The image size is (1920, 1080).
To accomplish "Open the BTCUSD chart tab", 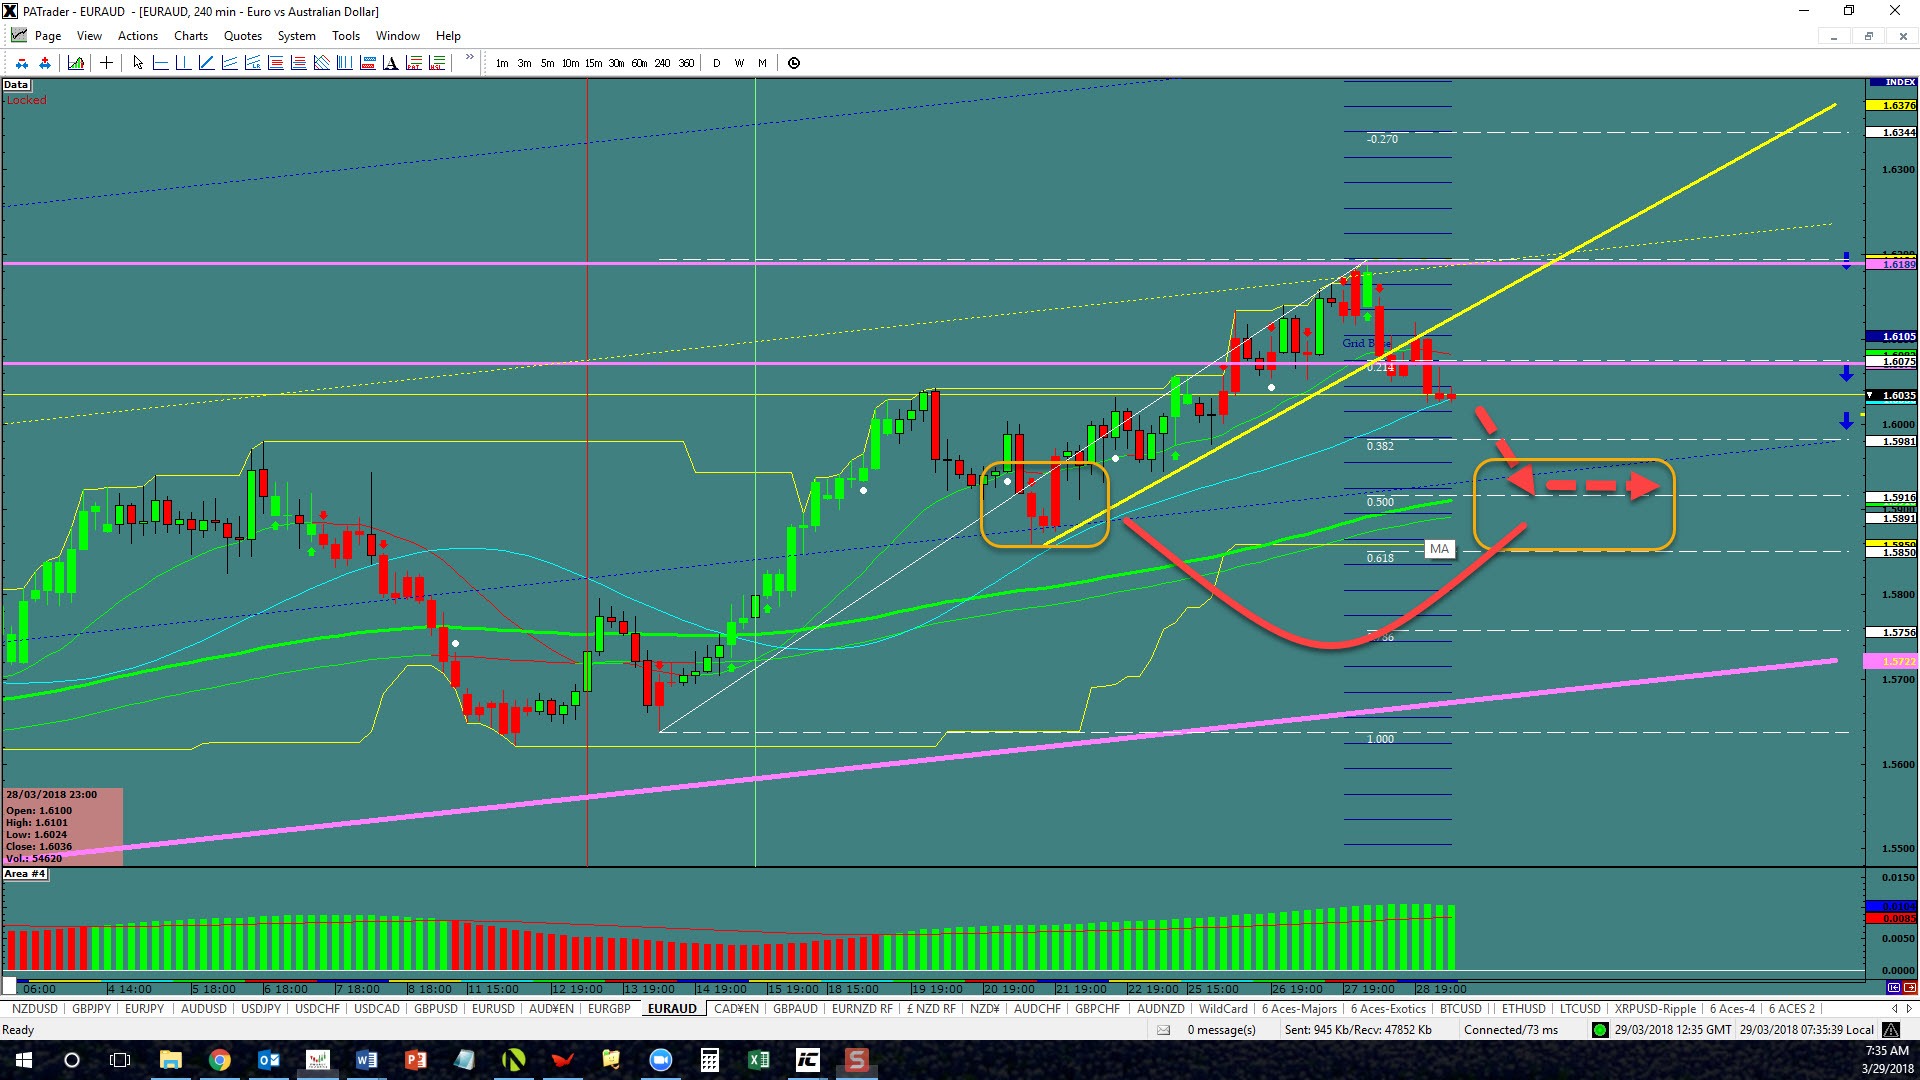I will pyautogui.click(x=1460, y=1009).
